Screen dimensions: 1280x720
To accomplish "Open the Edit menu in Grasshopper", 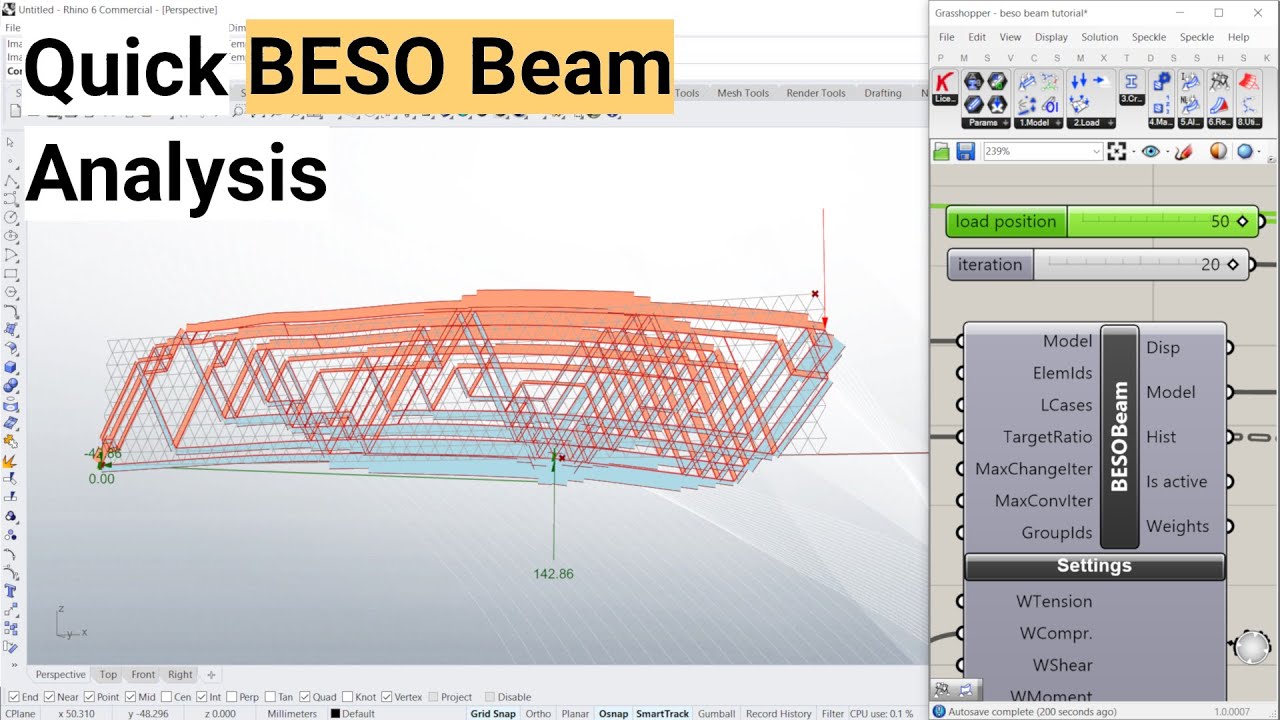I will pyautogui.click(x=977, y=37).
